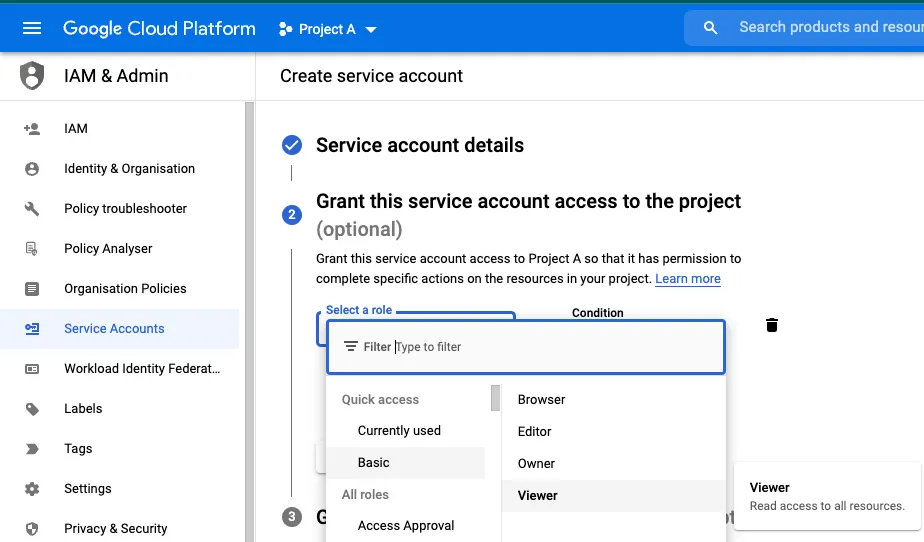Open Policy troubleshooter
The image size is (924, 542).
point(120,209)
